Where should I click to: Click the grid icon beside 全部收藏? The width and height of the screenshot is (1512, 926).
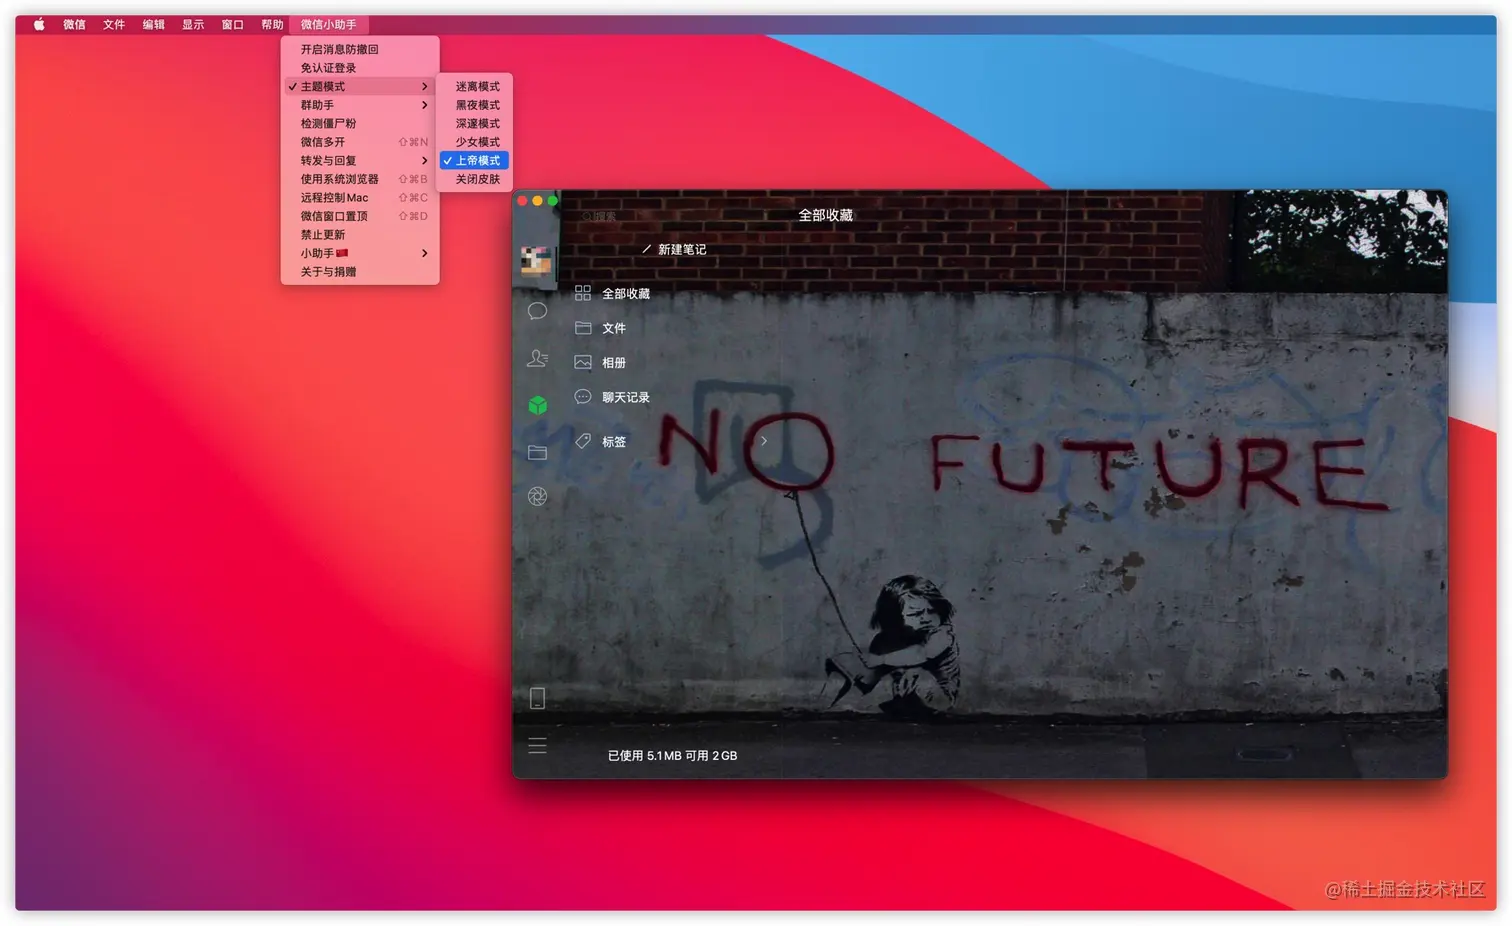583,293
